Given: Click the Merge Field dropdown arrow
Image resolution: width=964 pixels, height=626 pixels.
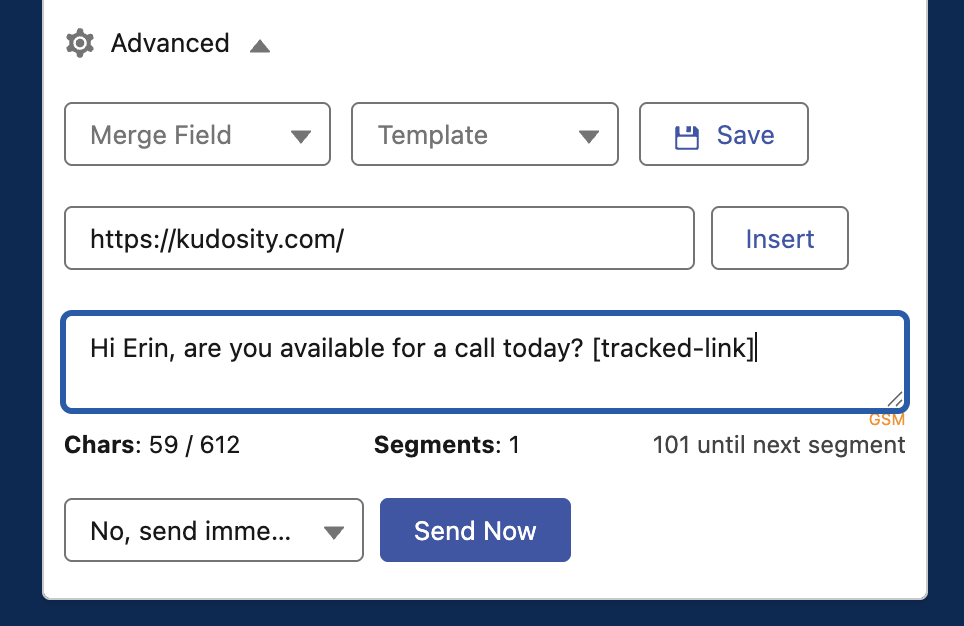Looking at the screenshot, I should (301, 137).
